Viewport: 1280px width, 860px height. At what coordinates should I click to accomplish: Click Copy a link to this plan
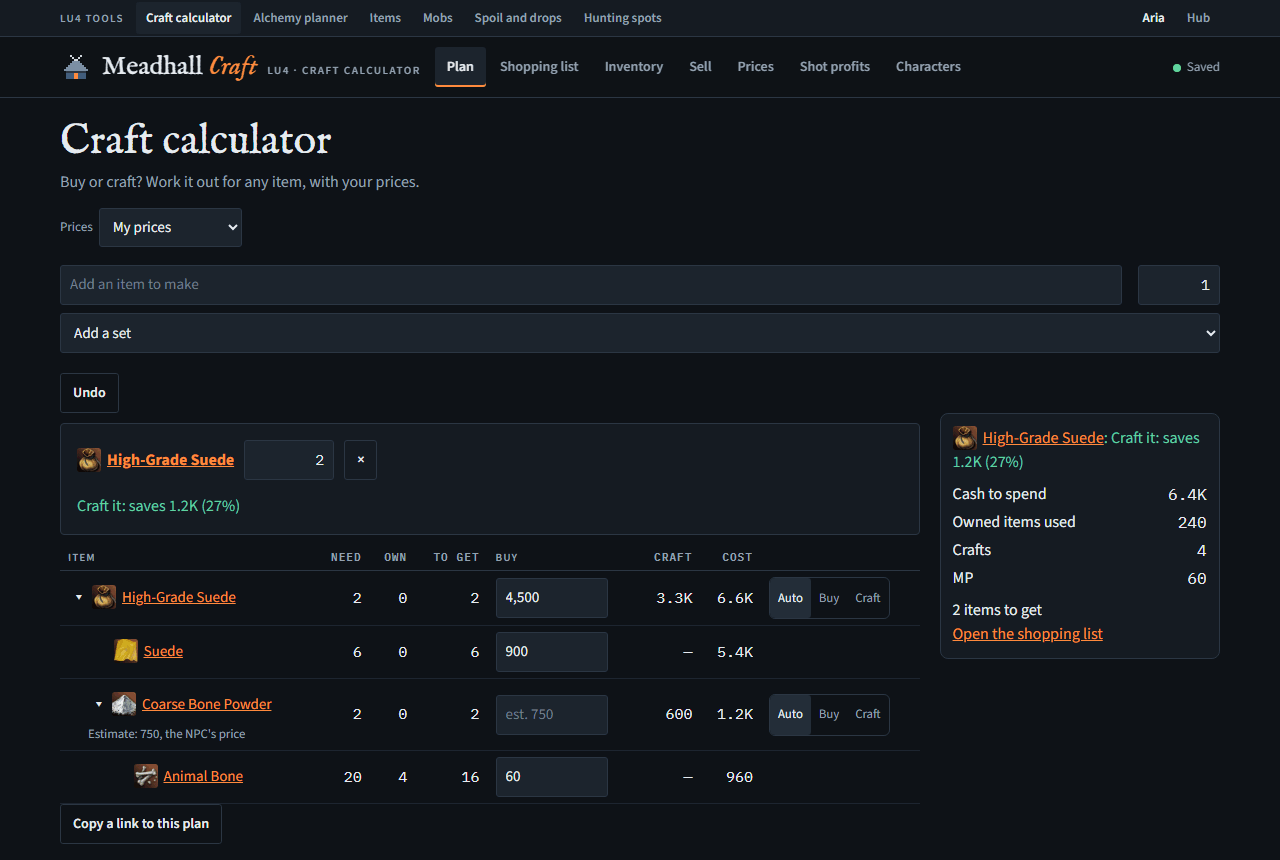[x=141, y=824]
